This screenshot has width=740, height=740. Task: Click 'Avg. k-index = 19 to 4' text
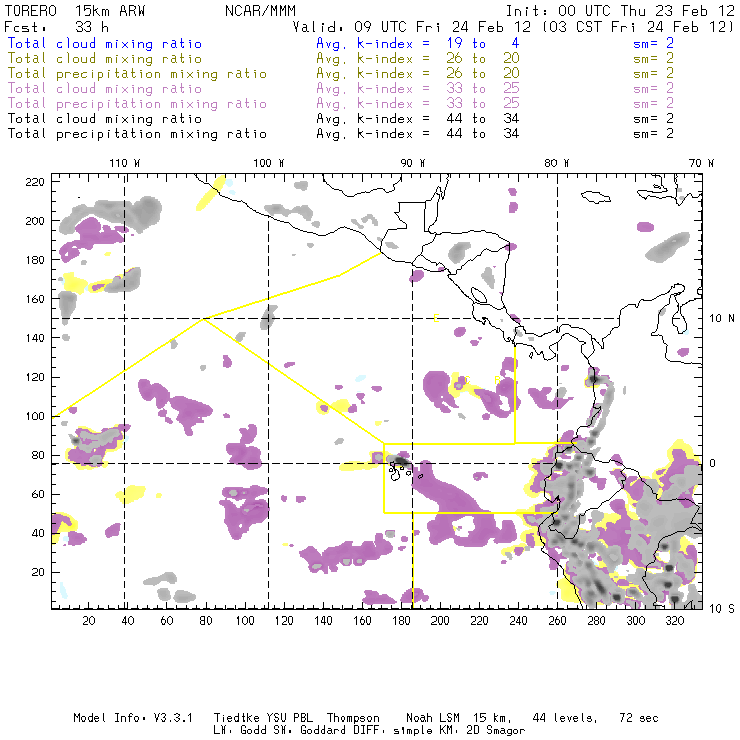pyautogui.click(x=418, y=44)
